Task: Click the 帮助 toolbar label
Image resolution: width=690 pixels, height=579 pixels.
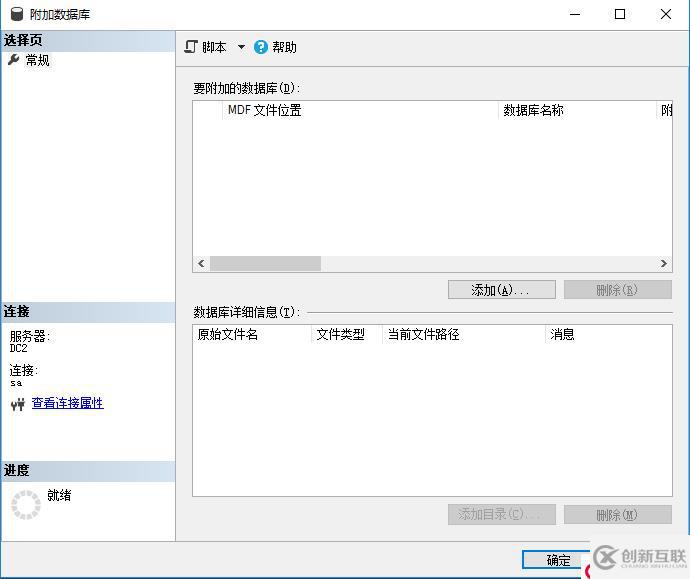Action: [284, 47]
